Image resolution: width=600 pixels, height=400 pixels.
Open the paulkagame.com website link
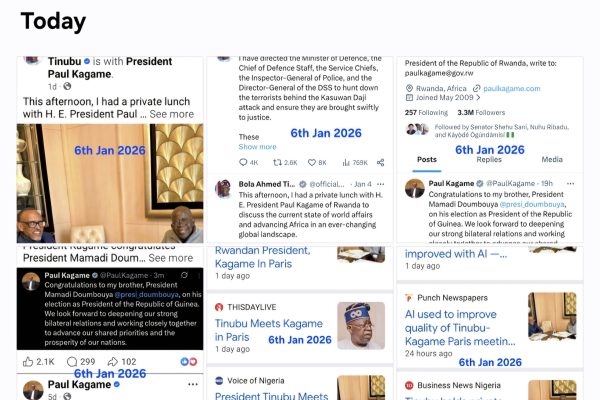(512, 88)
